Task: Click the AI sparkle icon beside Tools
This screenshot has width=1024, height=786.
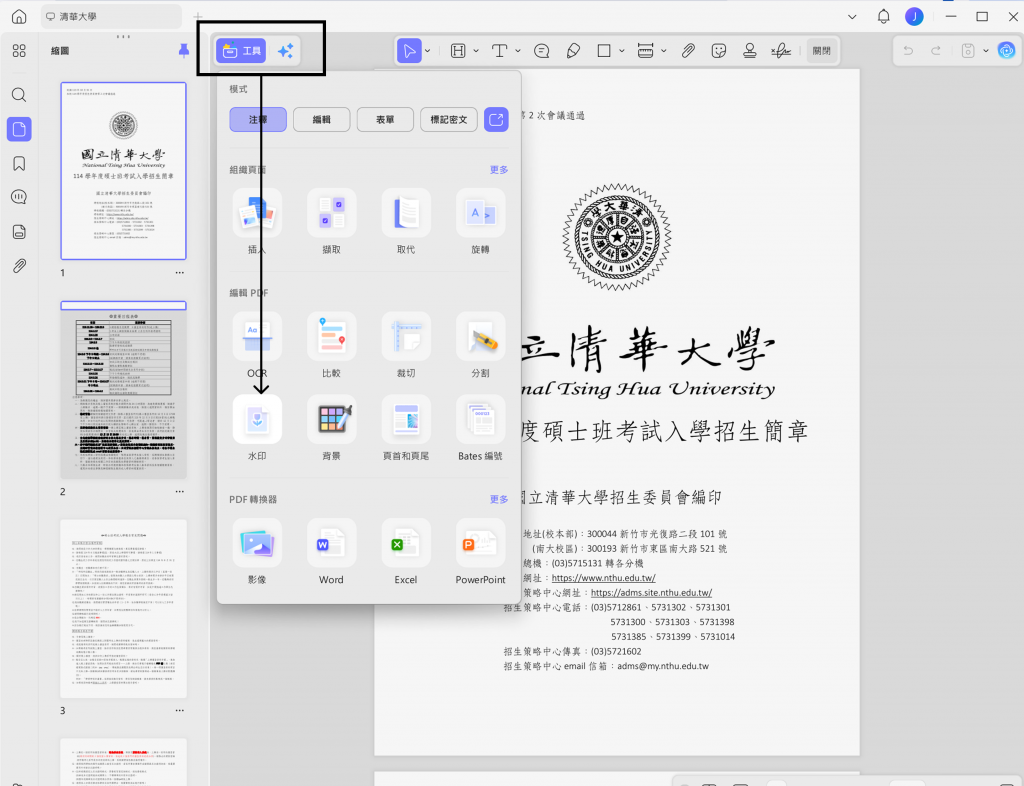Action: coord(285,51)
